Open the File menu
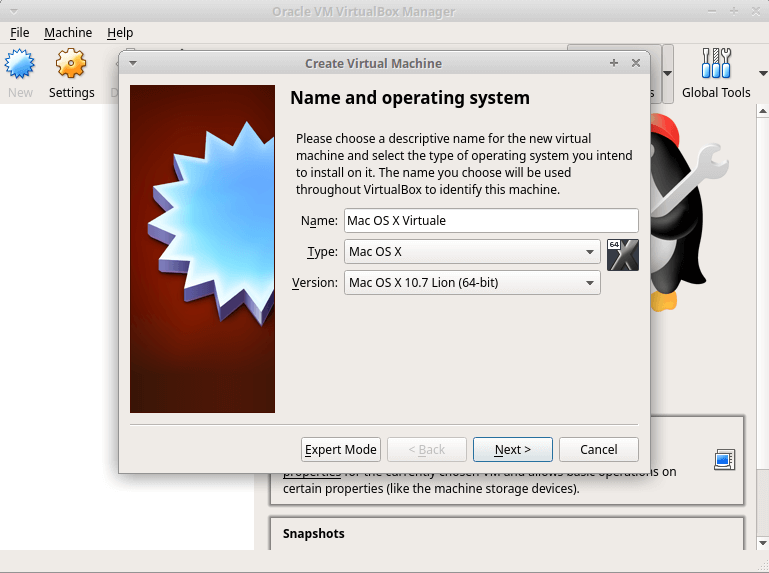Image resolution: width=769 pixels, height=573 pixels. [20, 33]
